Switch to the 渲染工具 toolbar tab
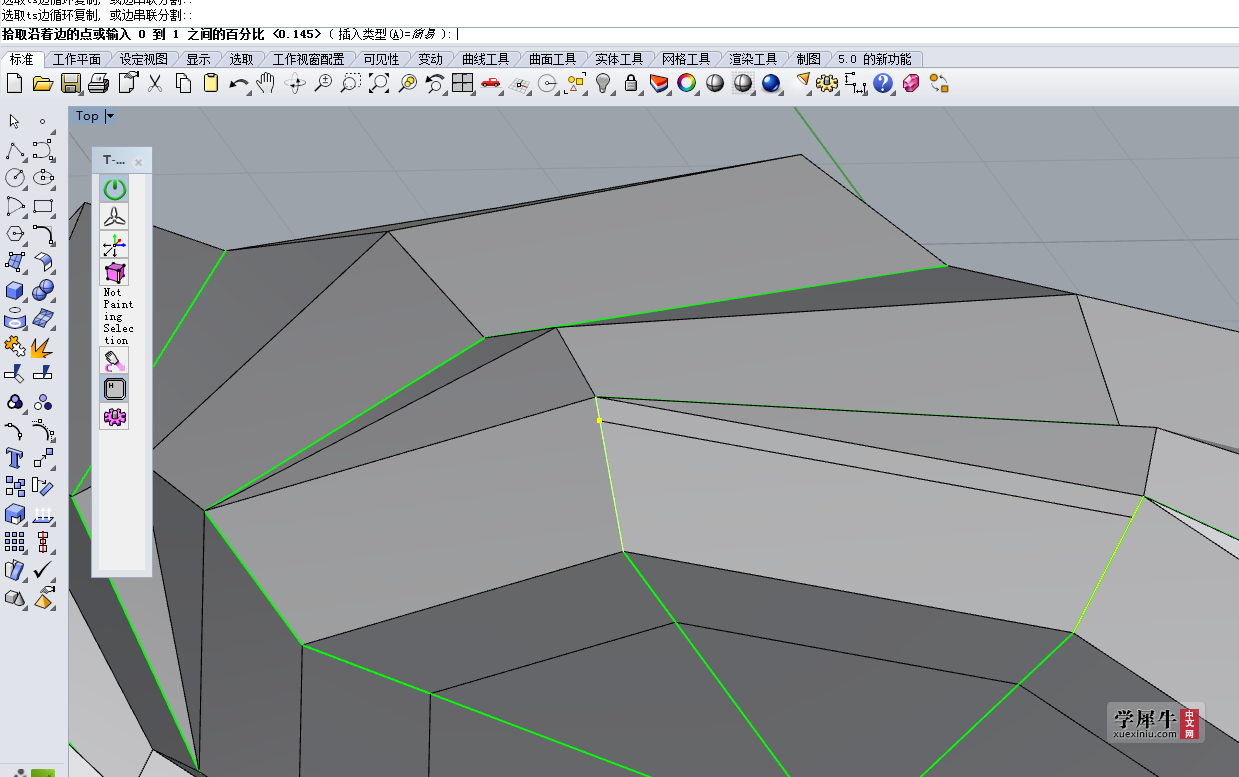The image size is (1239, 777). 753,60
